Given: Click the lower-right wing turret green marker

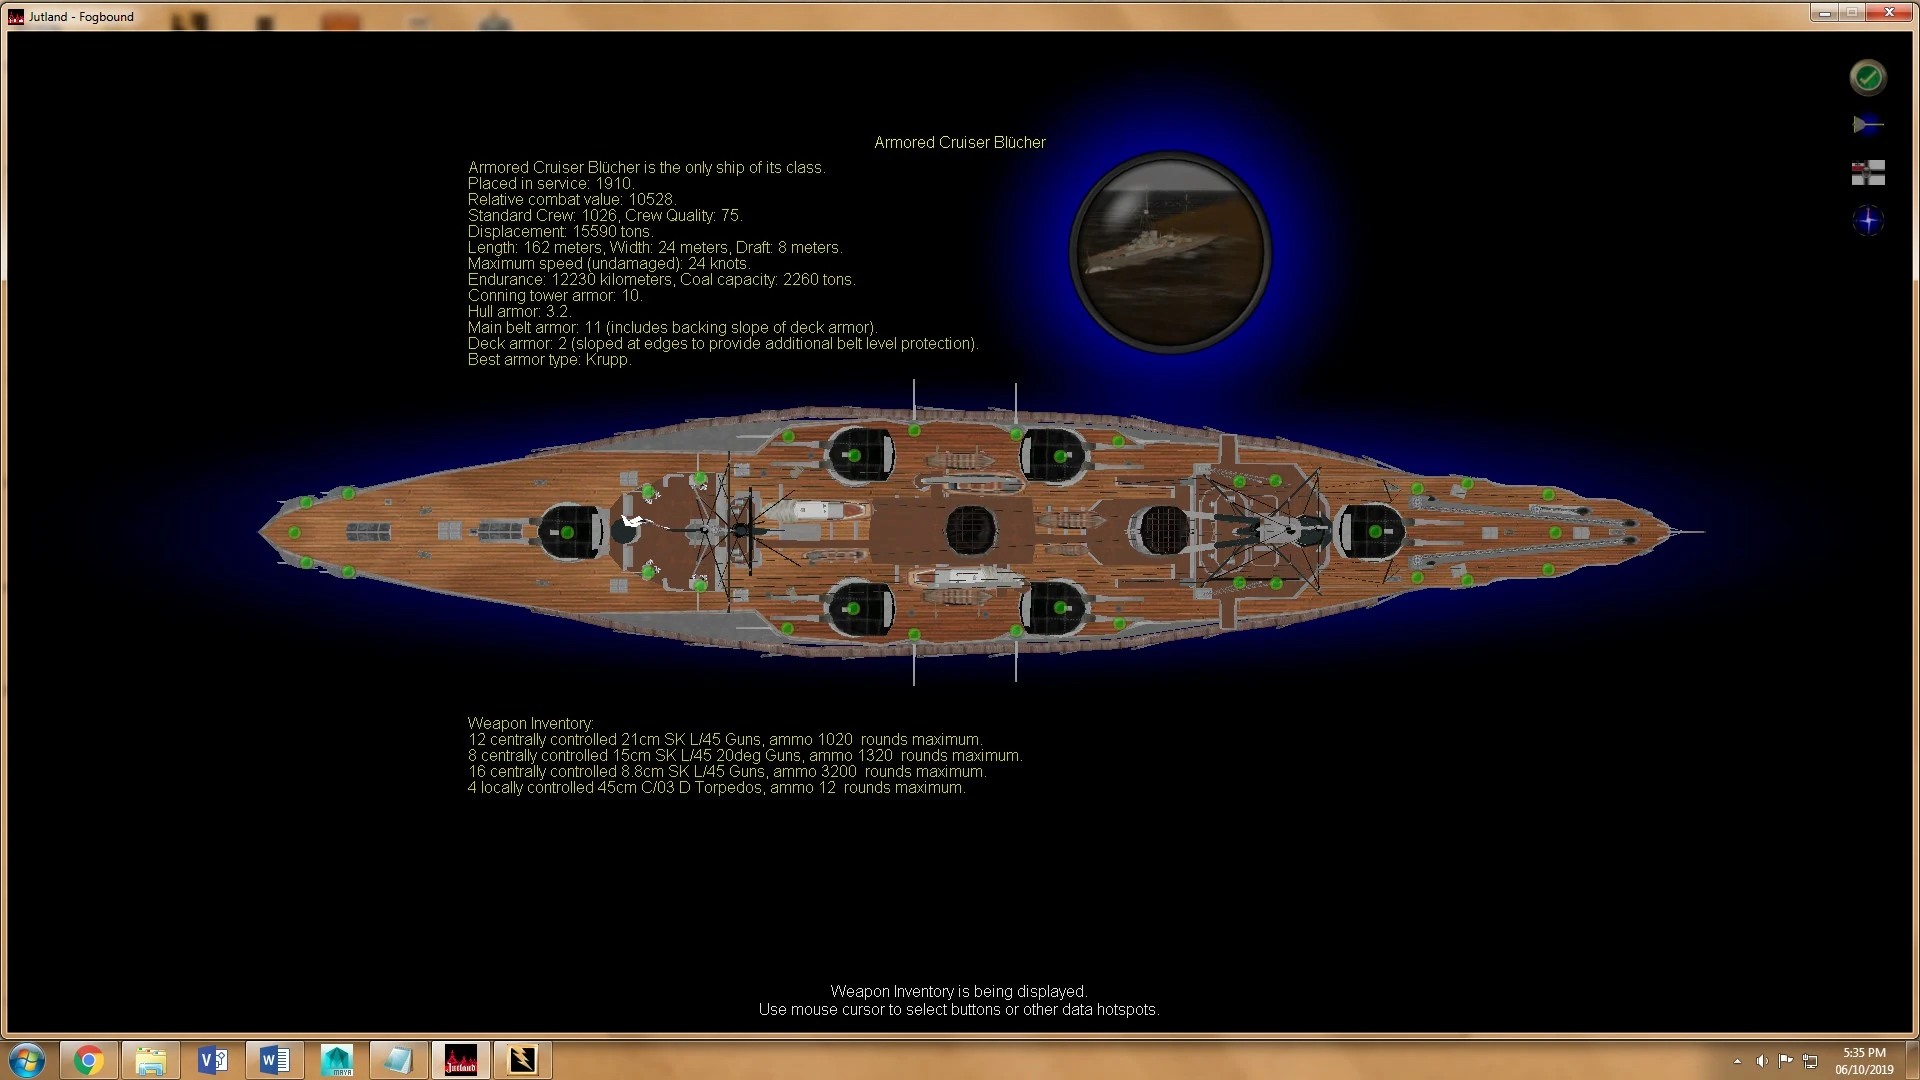Looking at the screenshot, I should pyautogui.click(x=1060, y=608).
